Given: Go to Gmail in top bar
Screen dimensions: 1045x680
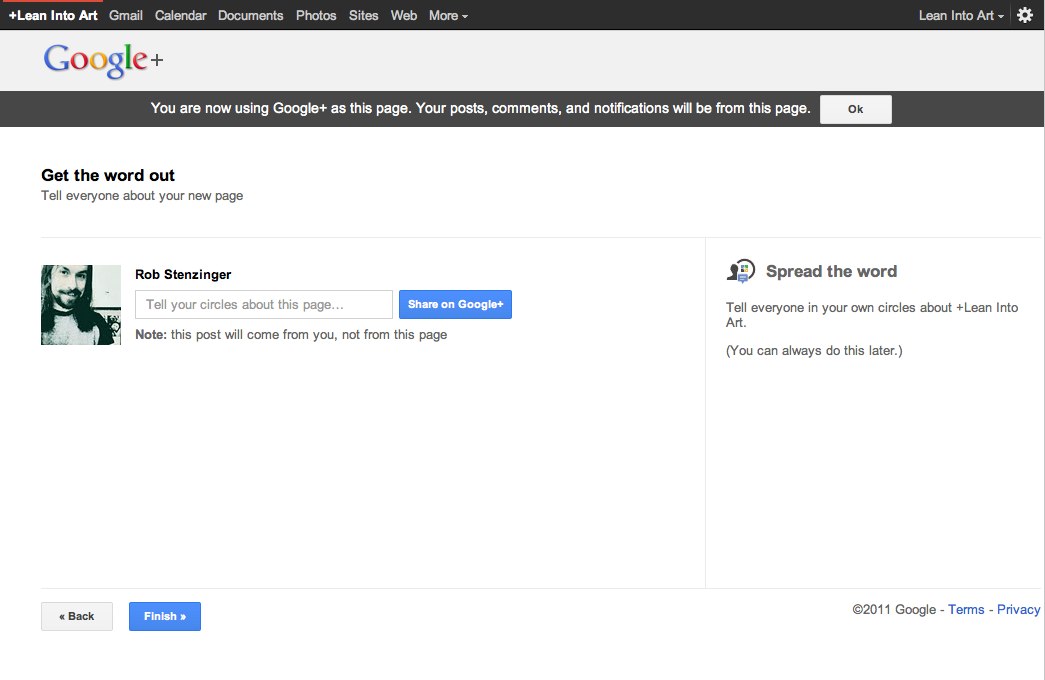Looking at the screenshot, I should (x=126, y=15).
